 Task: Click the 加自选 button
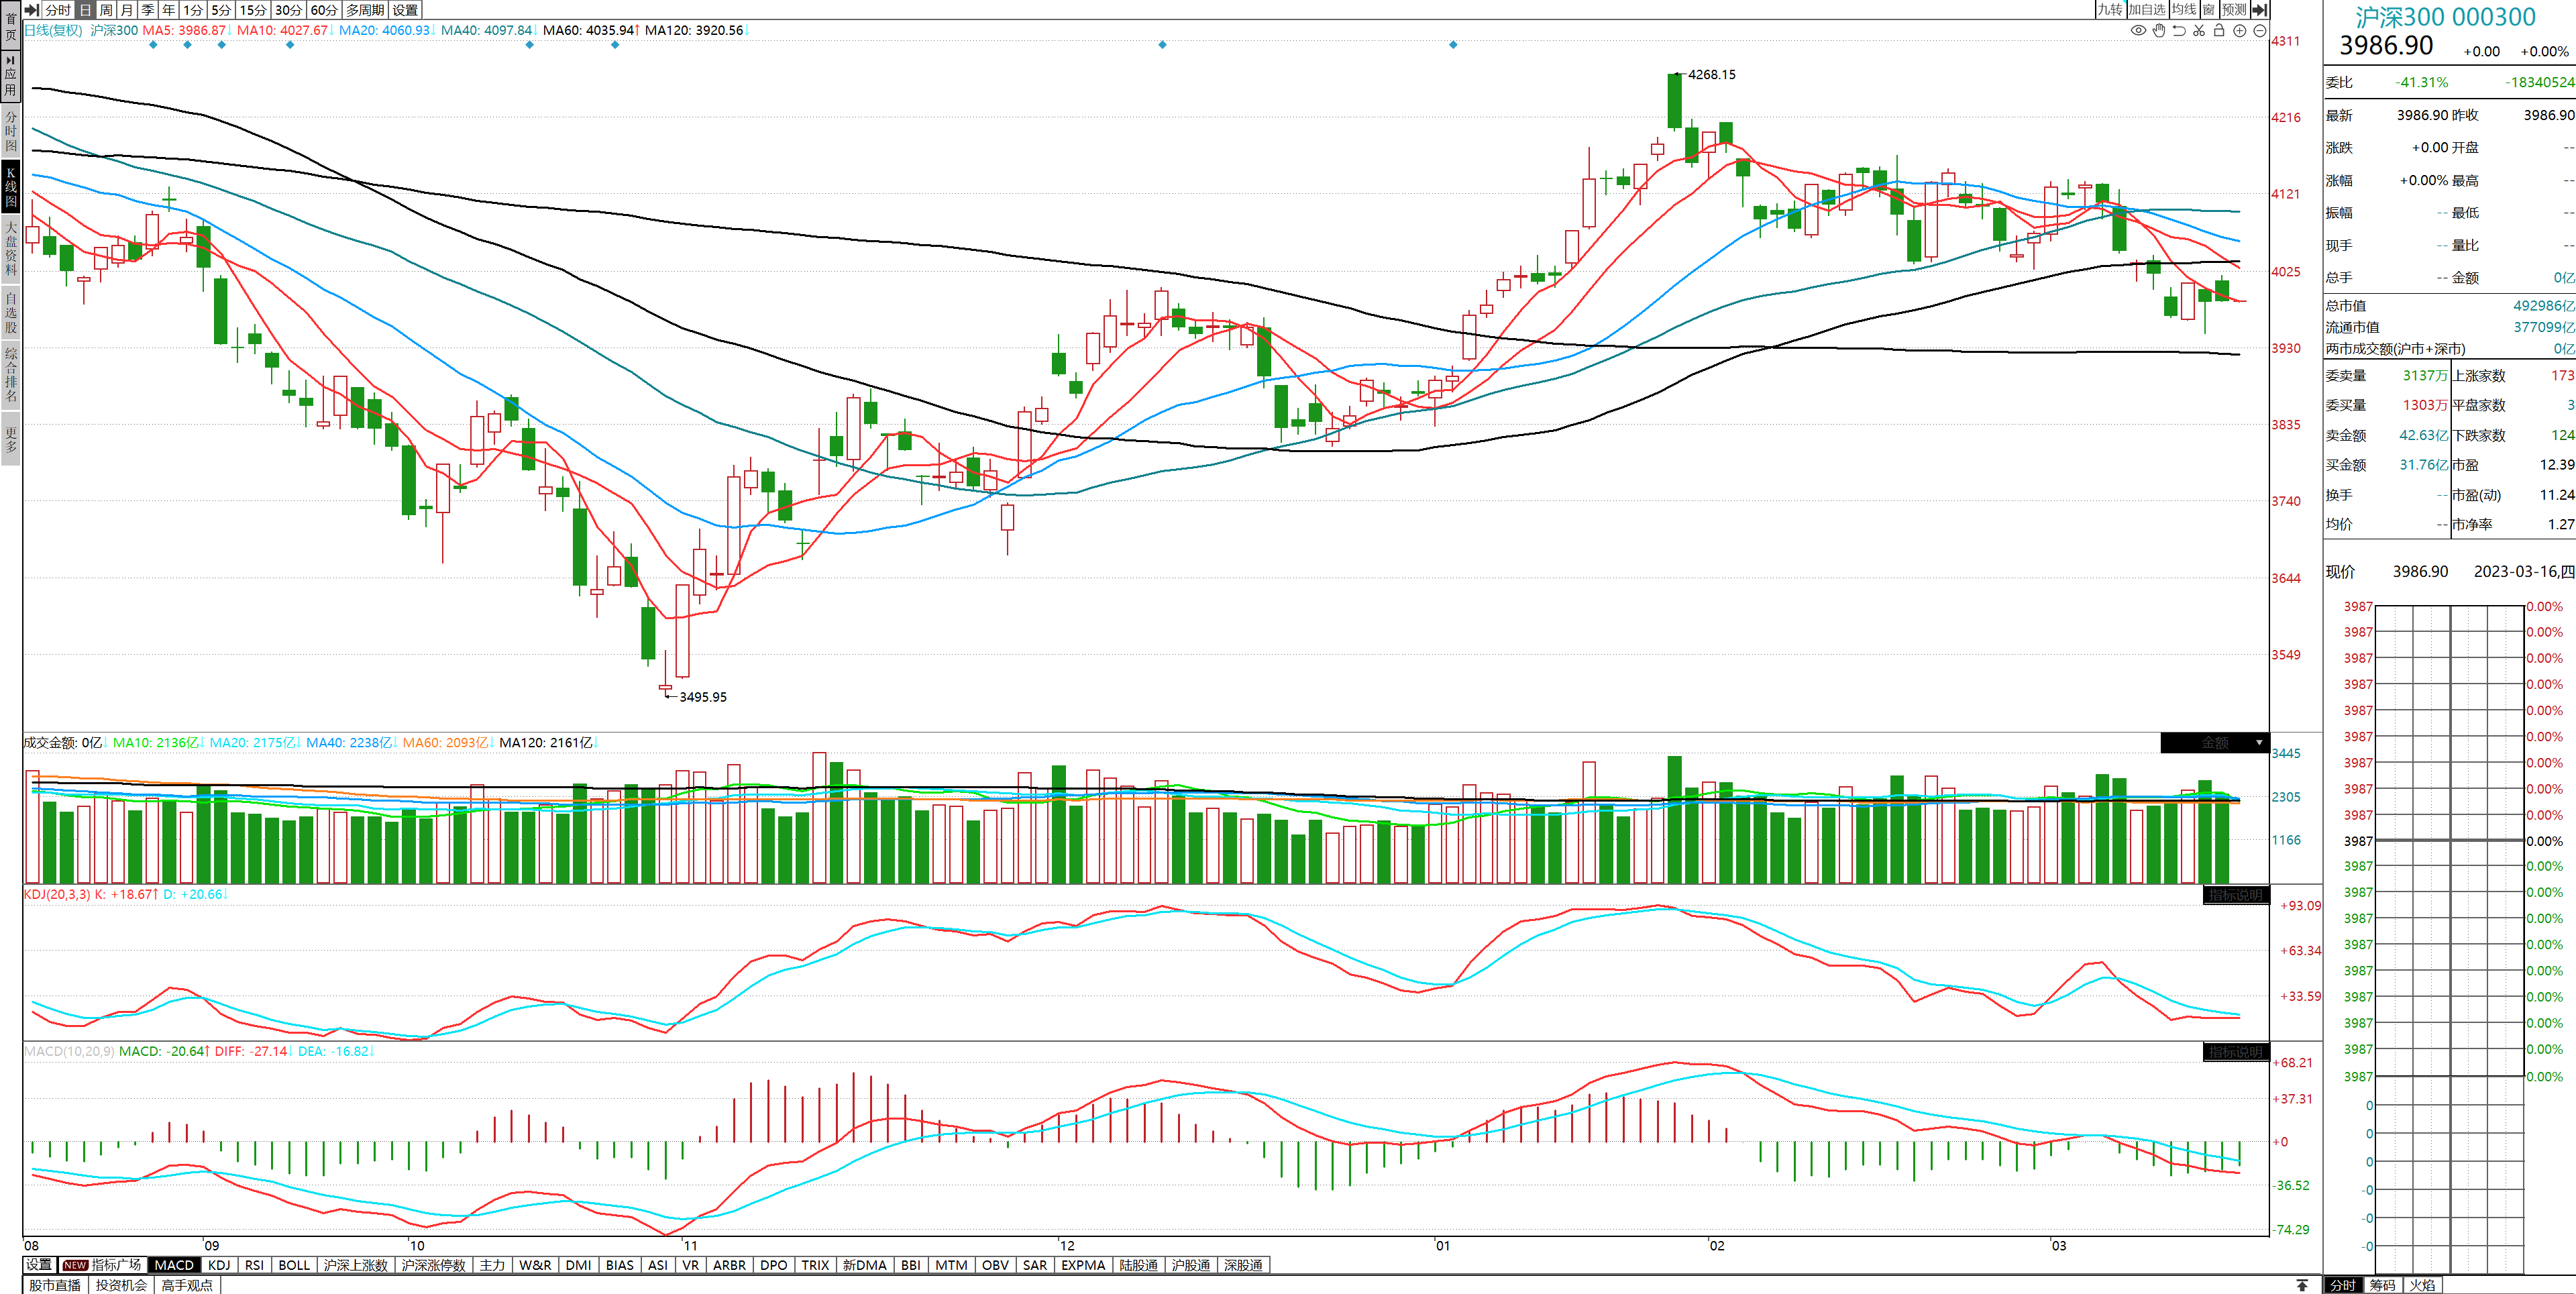[x=2146, y=10]
